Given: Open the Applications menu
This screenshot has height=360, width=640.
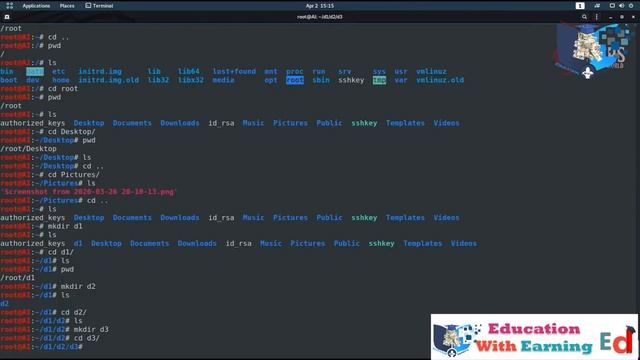Looking at the screenshot, I should 36,6.
